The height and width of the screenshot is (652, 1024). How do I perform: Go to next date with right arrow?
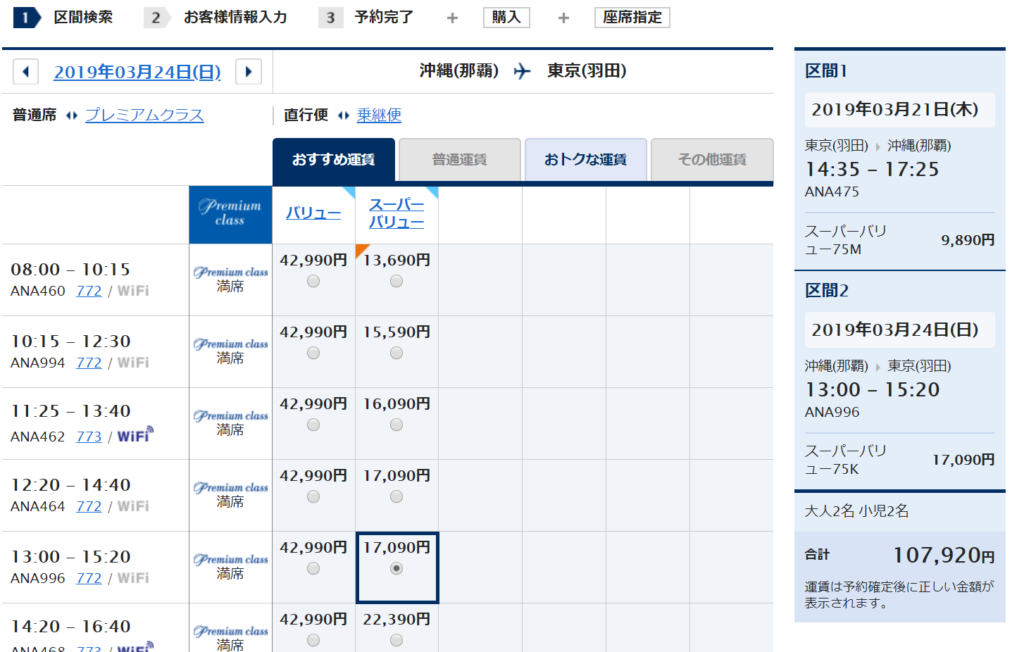click(x=249, y=72)
